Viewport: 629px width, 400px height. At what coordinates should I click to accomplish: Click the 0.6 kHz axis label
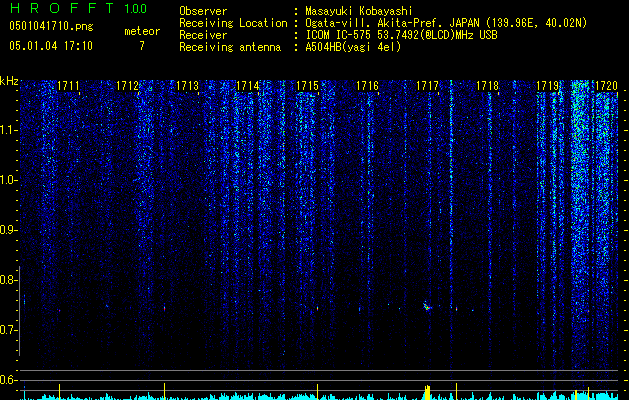9,380
